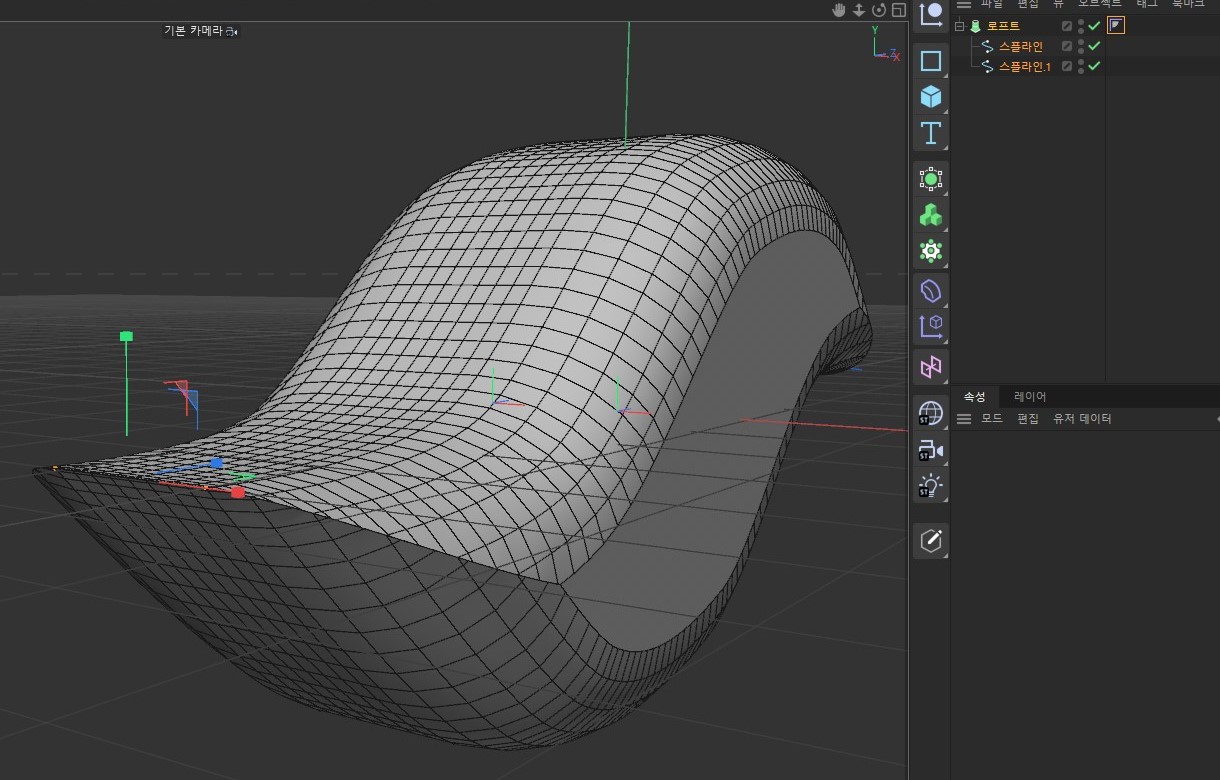Open the 오브젝트 menu in object manager
The width and height of the screenshot is (1220, 780).
(x=1101, y=4)
